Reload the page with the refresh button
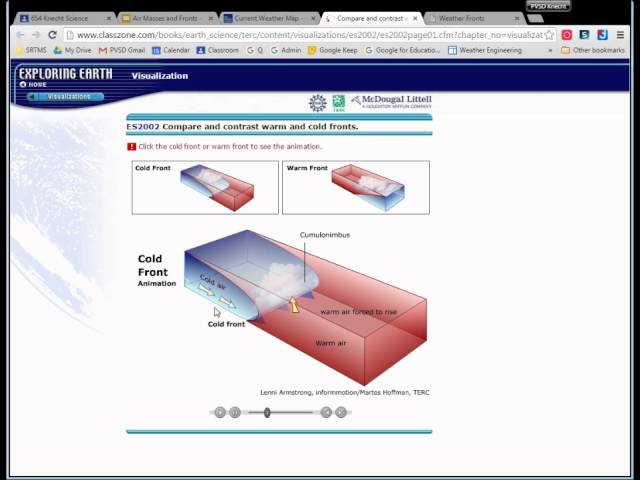Screen dimensions: 640x480 coord(52,35)
